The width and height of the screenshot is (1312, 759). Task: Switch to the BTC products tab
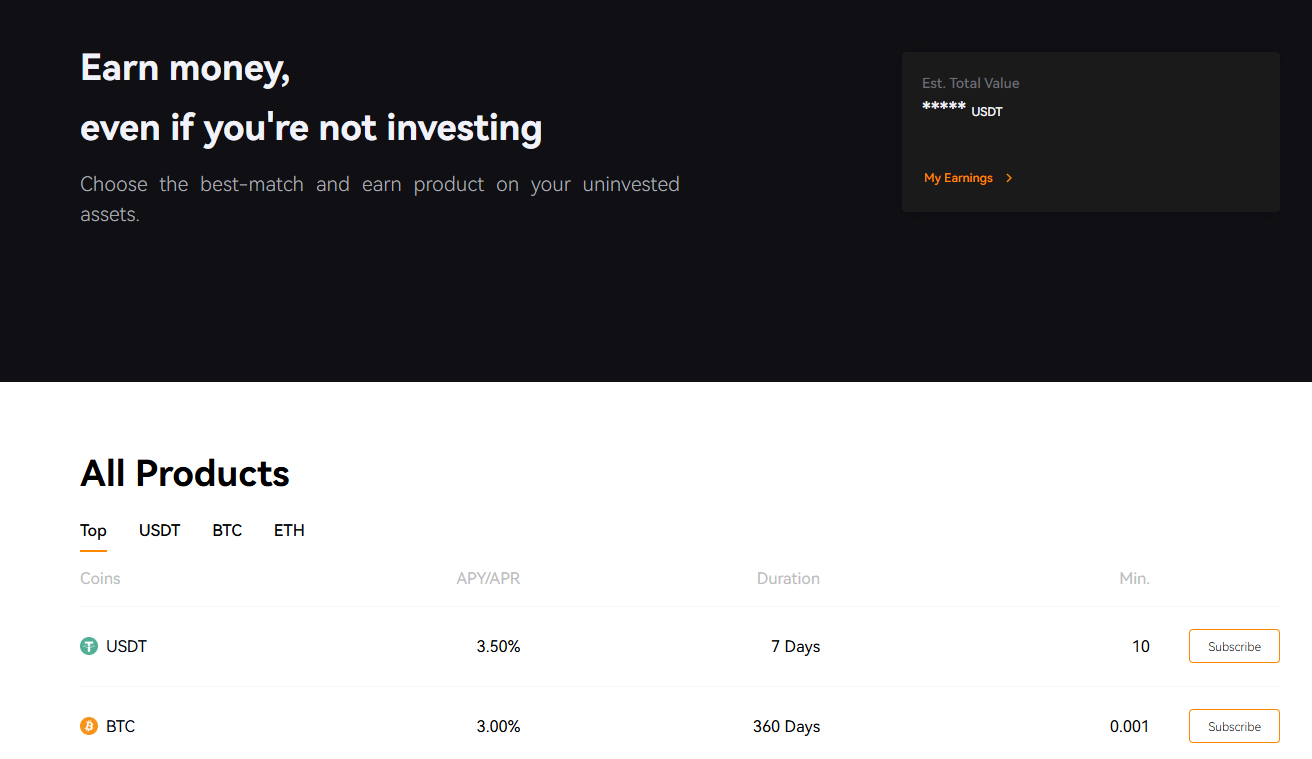pyautogui.click(x=227, y=531)
